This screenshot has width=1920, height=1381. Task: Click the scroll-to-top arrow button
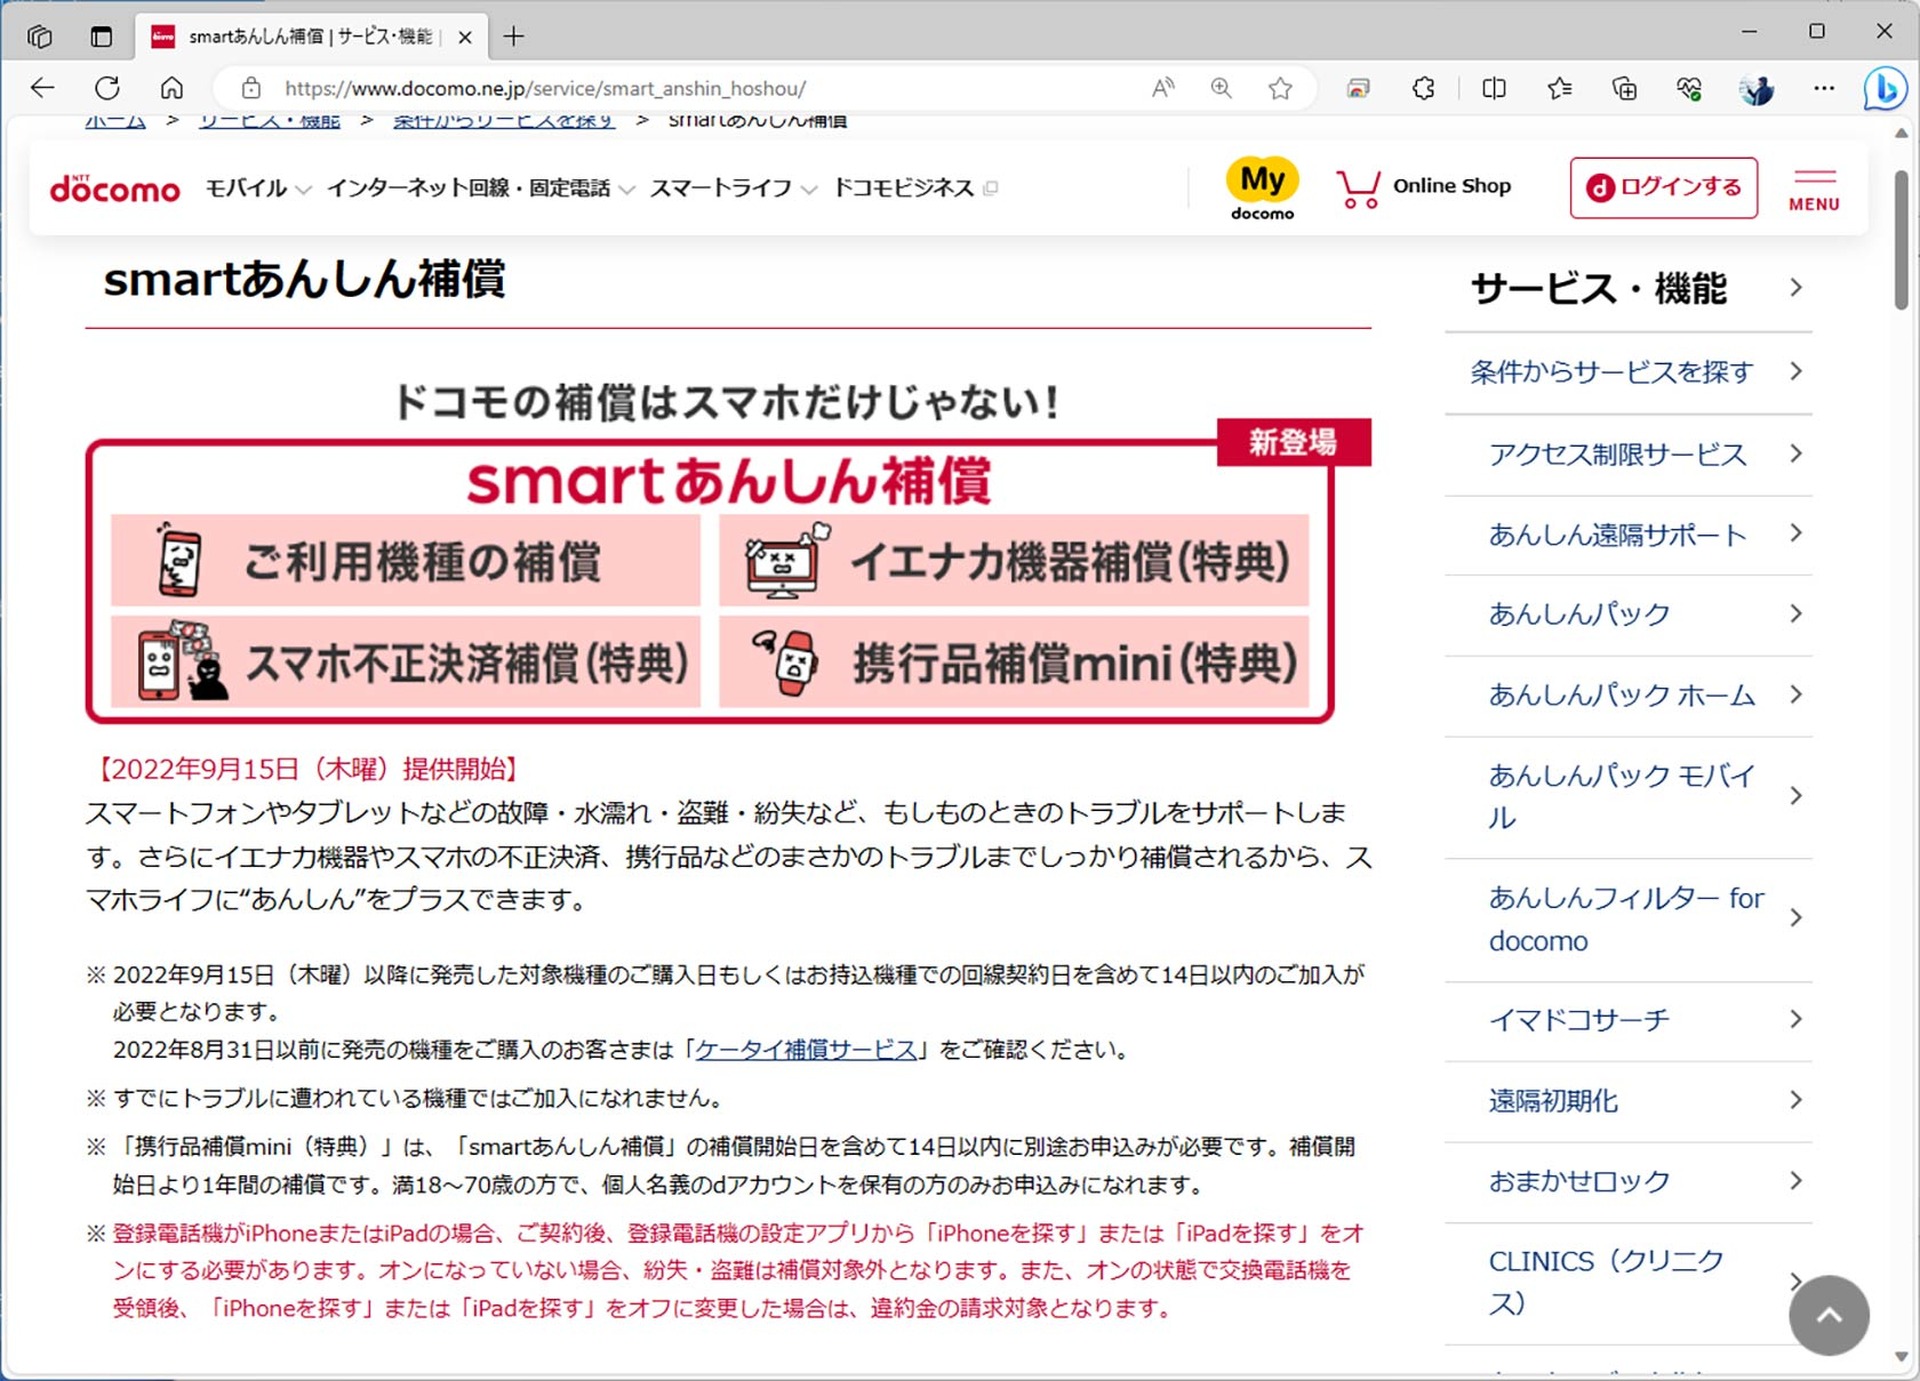pos(1828,1316)
